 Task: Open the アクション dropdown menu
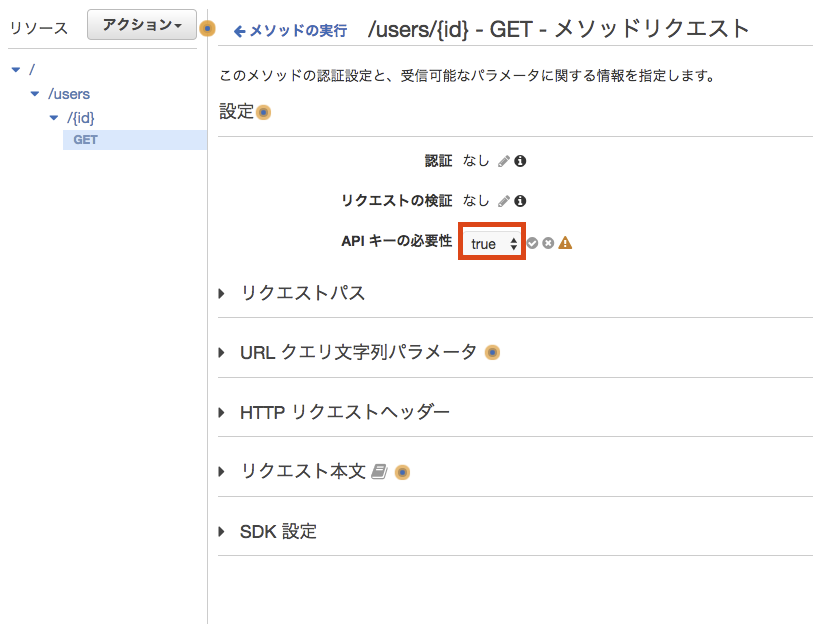[141, 27]
